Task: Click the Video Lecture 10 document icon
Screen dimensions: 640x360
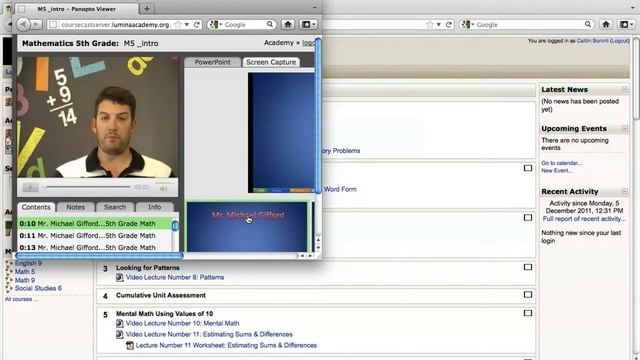Action: [x=120, y=323]
